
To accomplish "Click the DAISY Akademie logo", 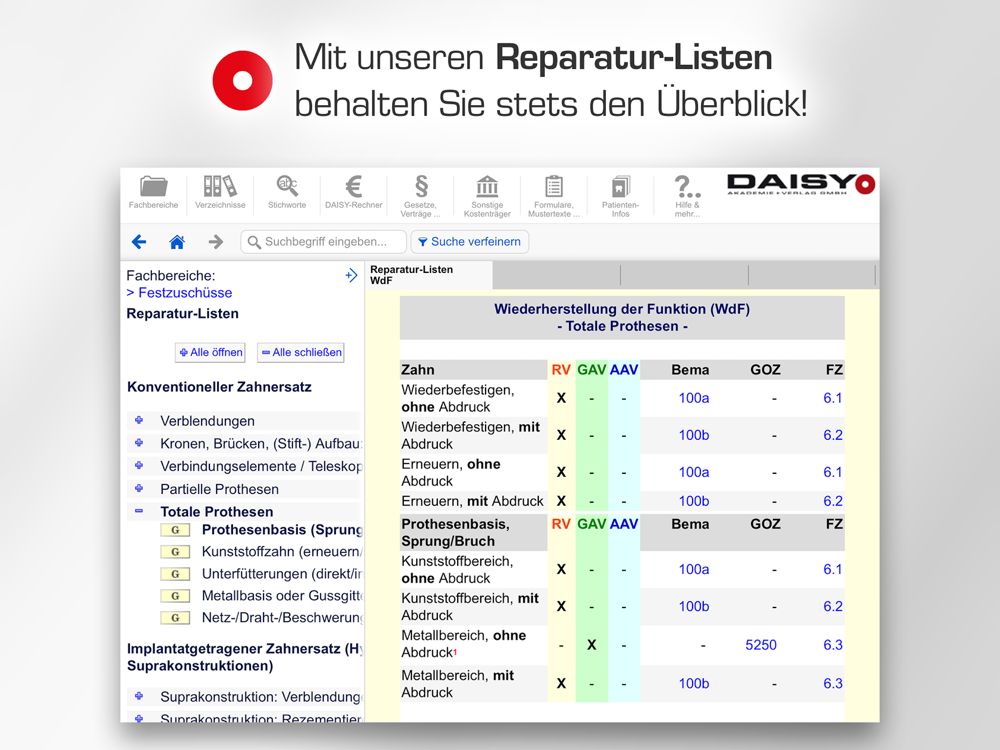I will (x=801, y=184).
